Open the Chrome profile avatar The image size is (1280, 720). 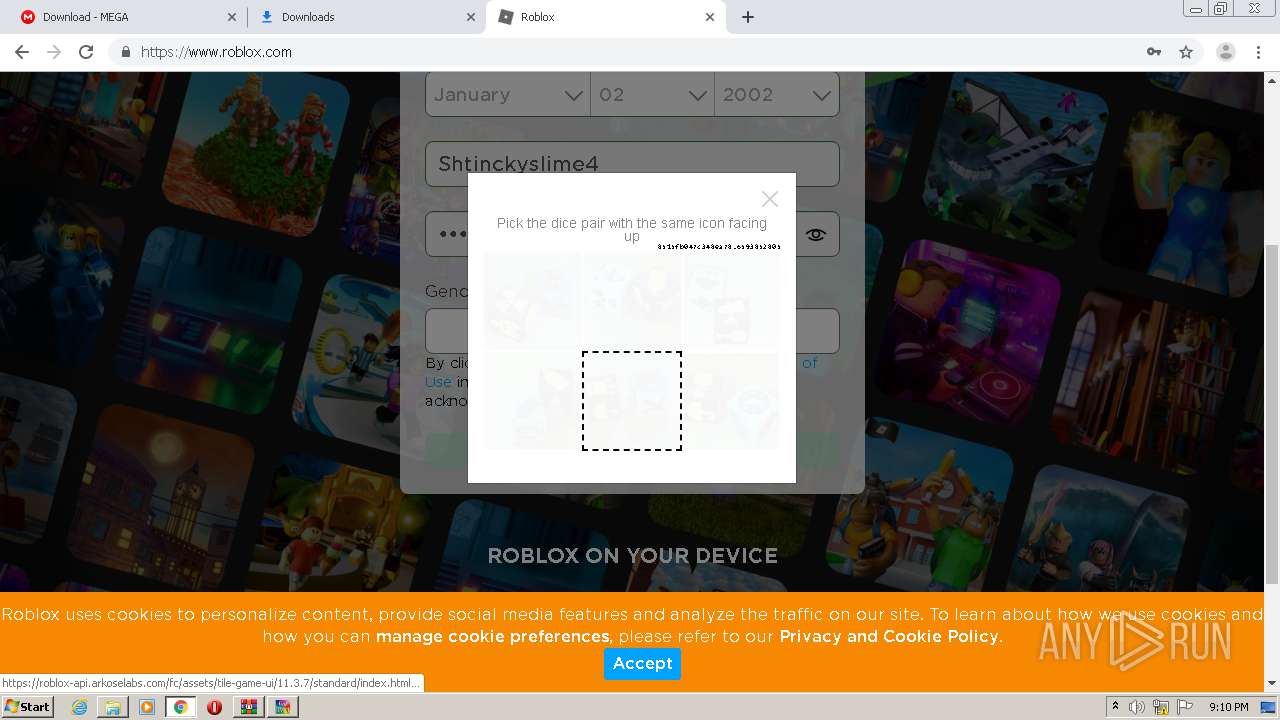pos(1225,52)
